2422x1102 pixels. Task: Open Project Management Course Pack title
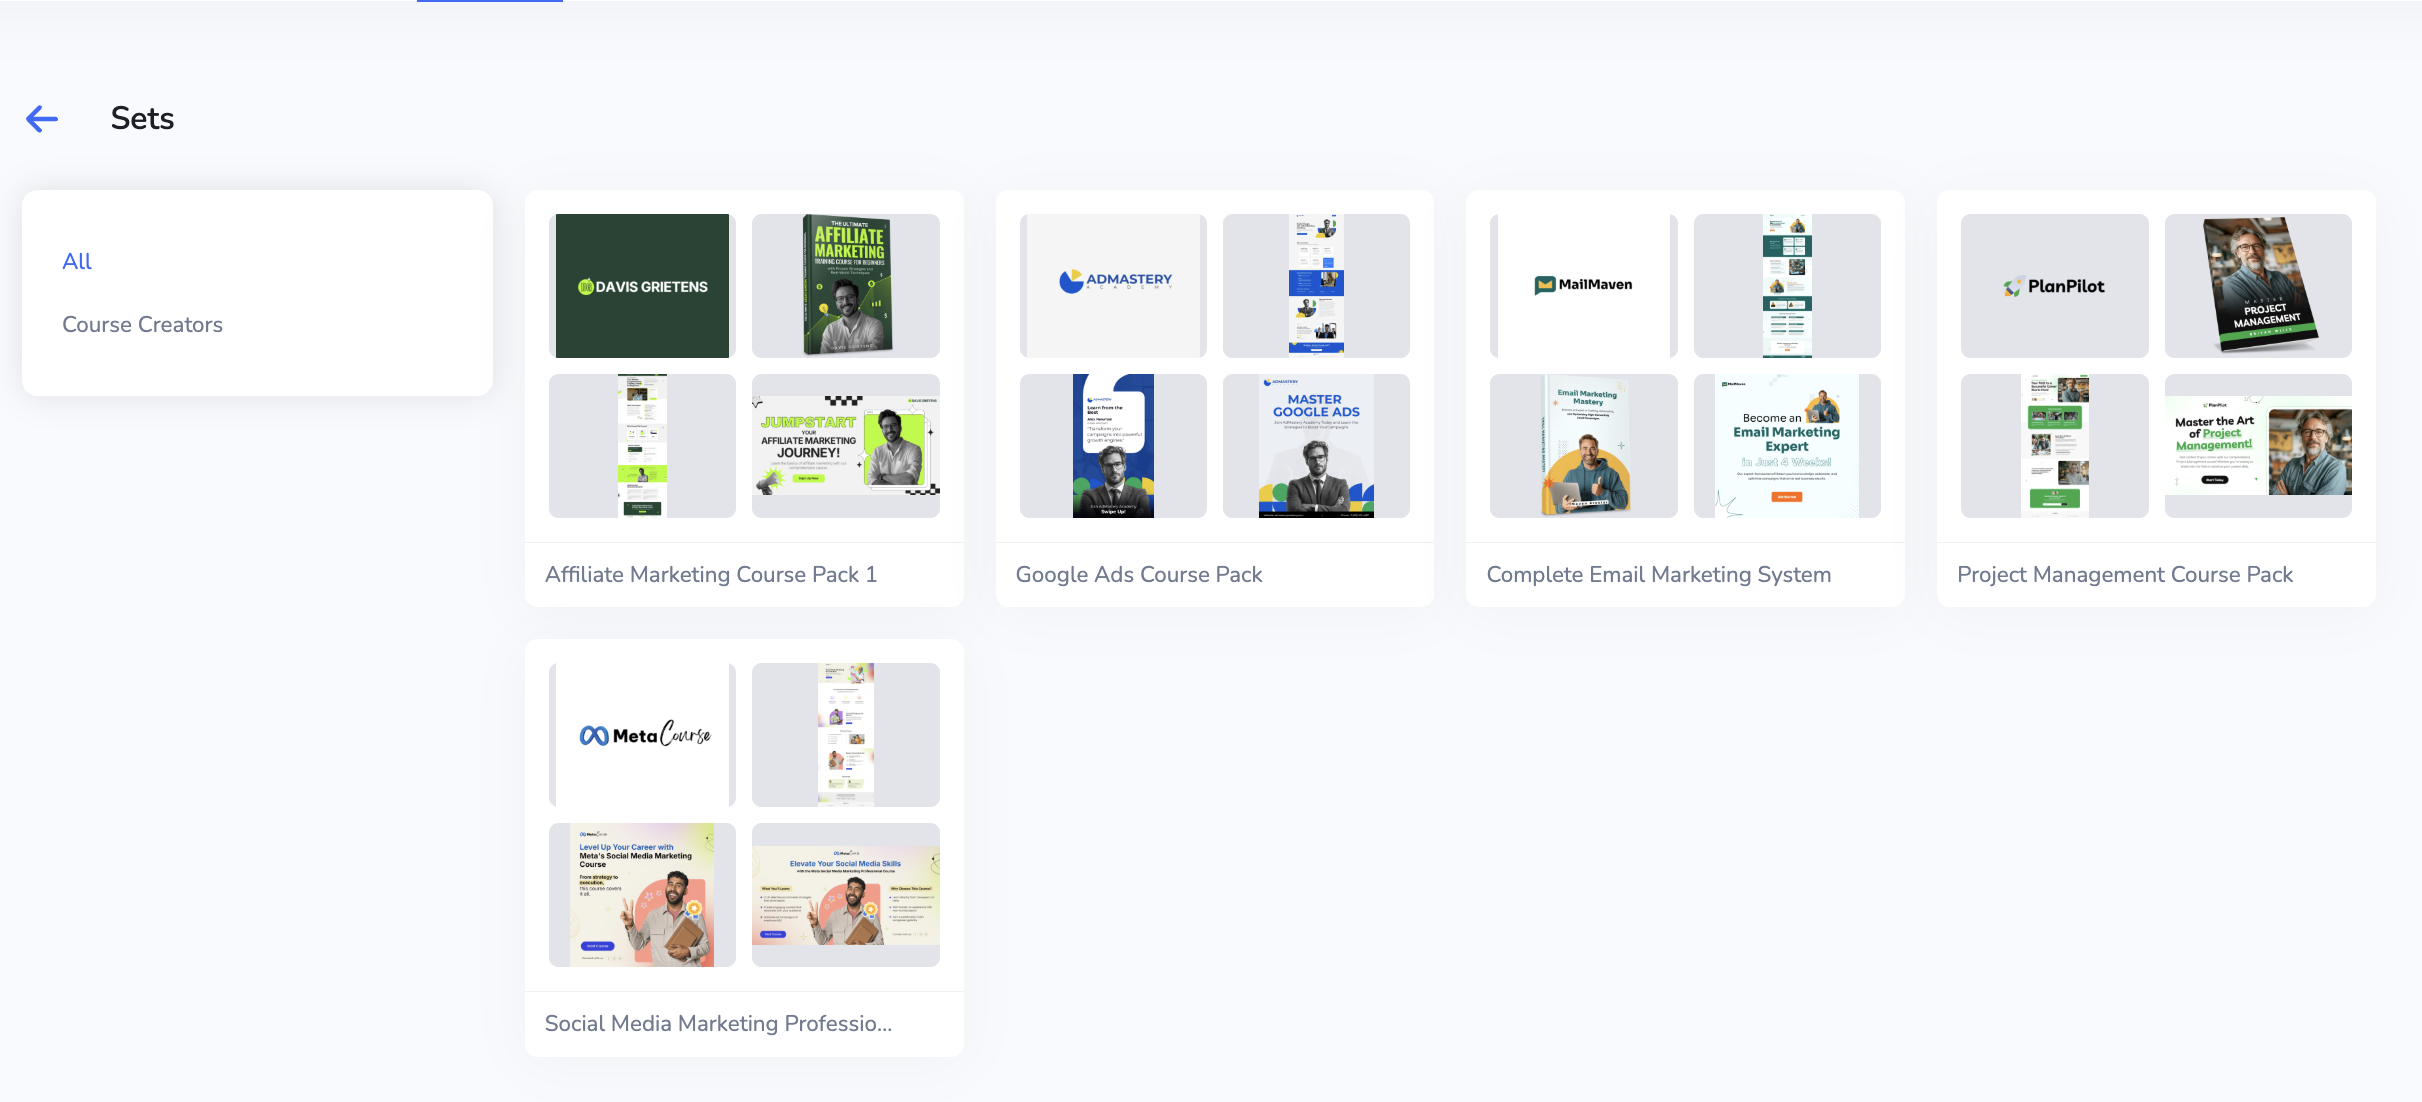coord(2124,574)
